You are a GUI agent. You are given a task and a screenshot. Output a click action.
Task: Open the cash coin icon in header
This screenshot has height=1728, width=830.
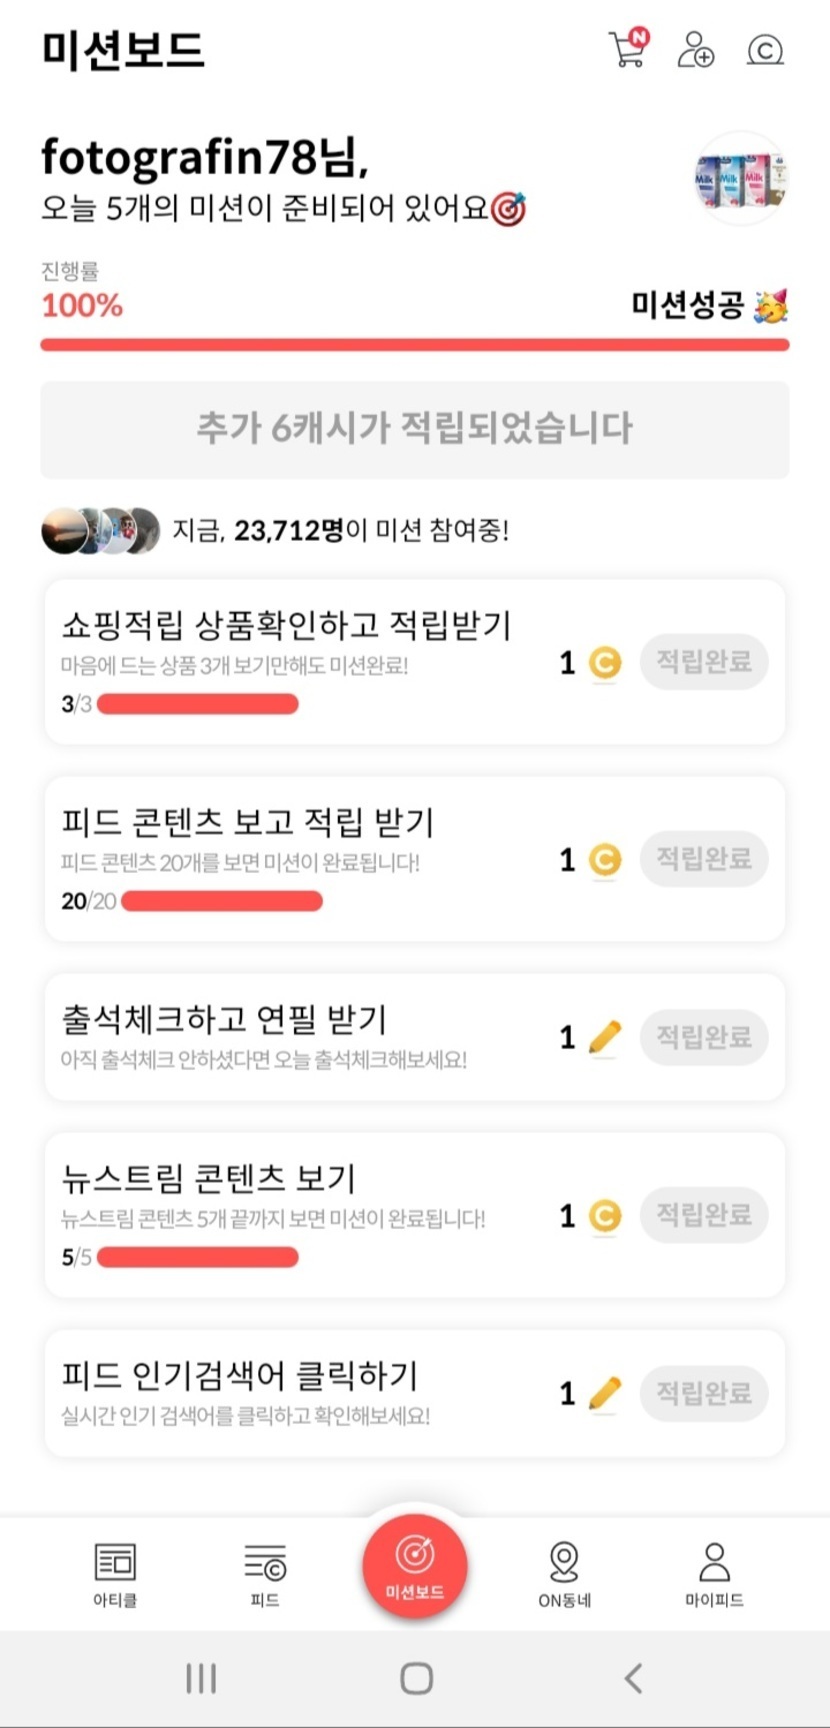coord(765,49)
